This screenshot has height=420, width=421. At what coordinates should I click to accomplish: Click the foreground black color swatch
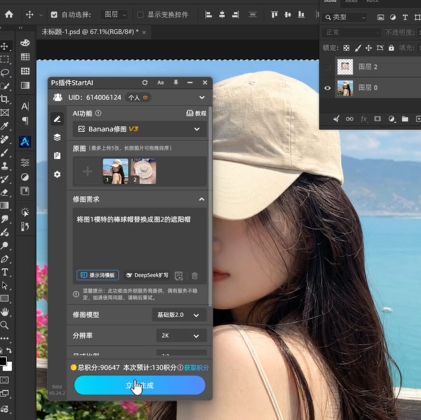pos(2,361)
